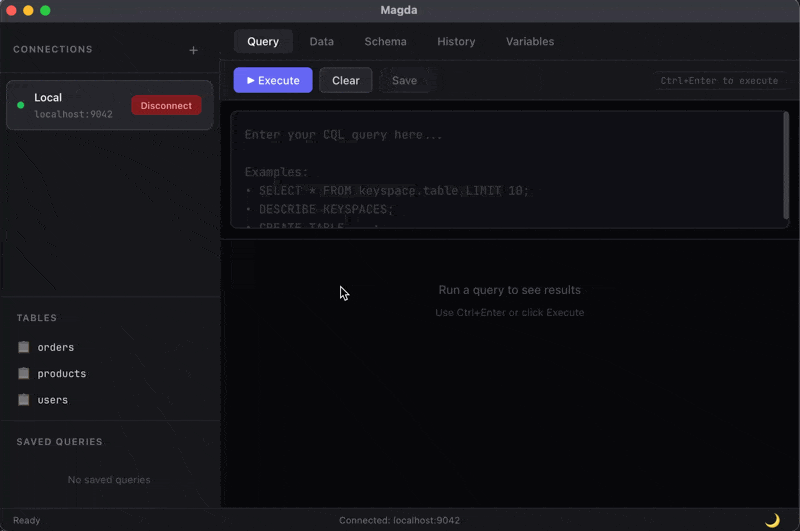Focus the CQL query editor field
800x531 pixels.
coord(506,169)
